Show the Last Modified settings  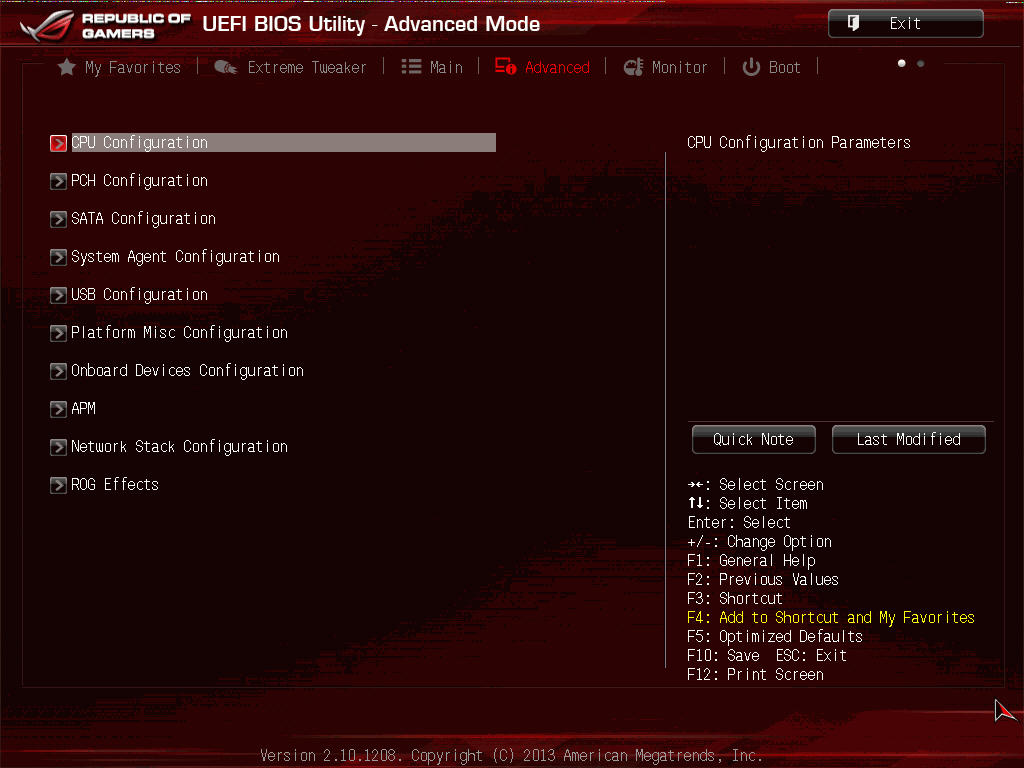908,440
